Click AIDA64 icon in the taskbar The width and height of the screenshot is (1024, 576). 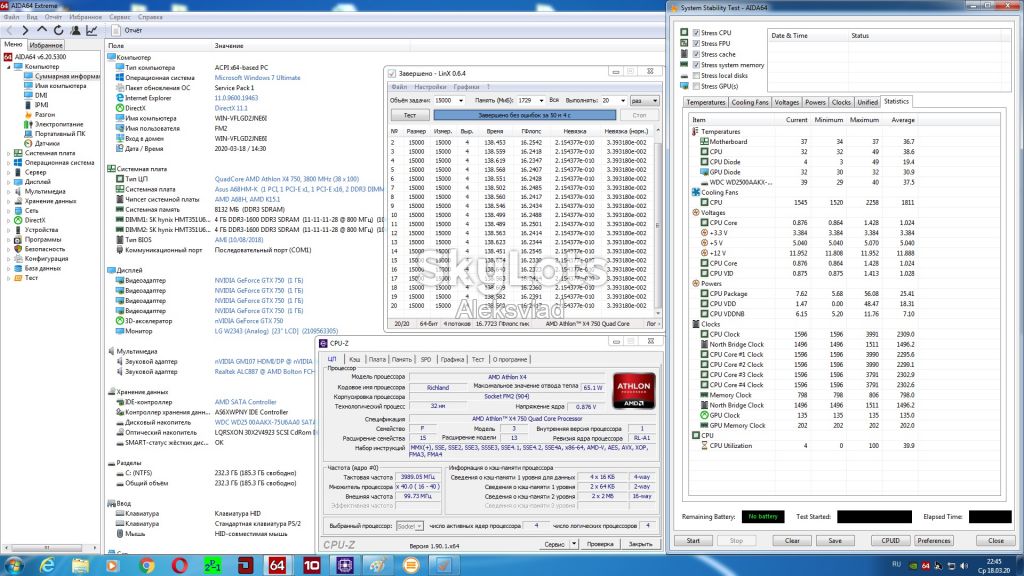tap(277, 565)
